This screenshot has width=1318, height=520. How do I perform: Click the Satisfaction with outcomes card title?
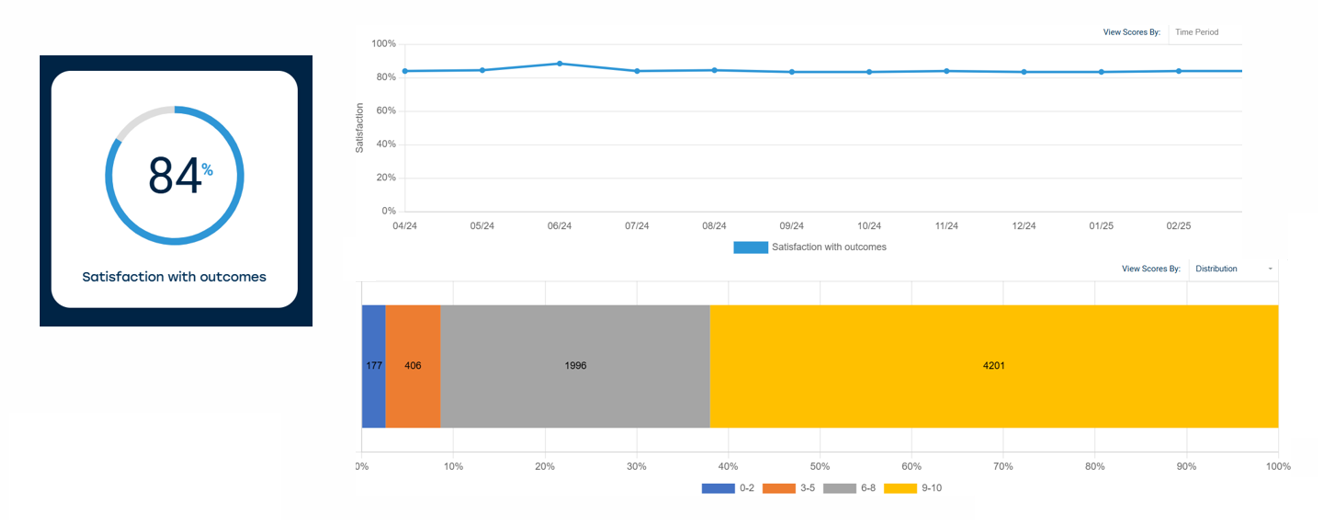click(x=174, y=277)
